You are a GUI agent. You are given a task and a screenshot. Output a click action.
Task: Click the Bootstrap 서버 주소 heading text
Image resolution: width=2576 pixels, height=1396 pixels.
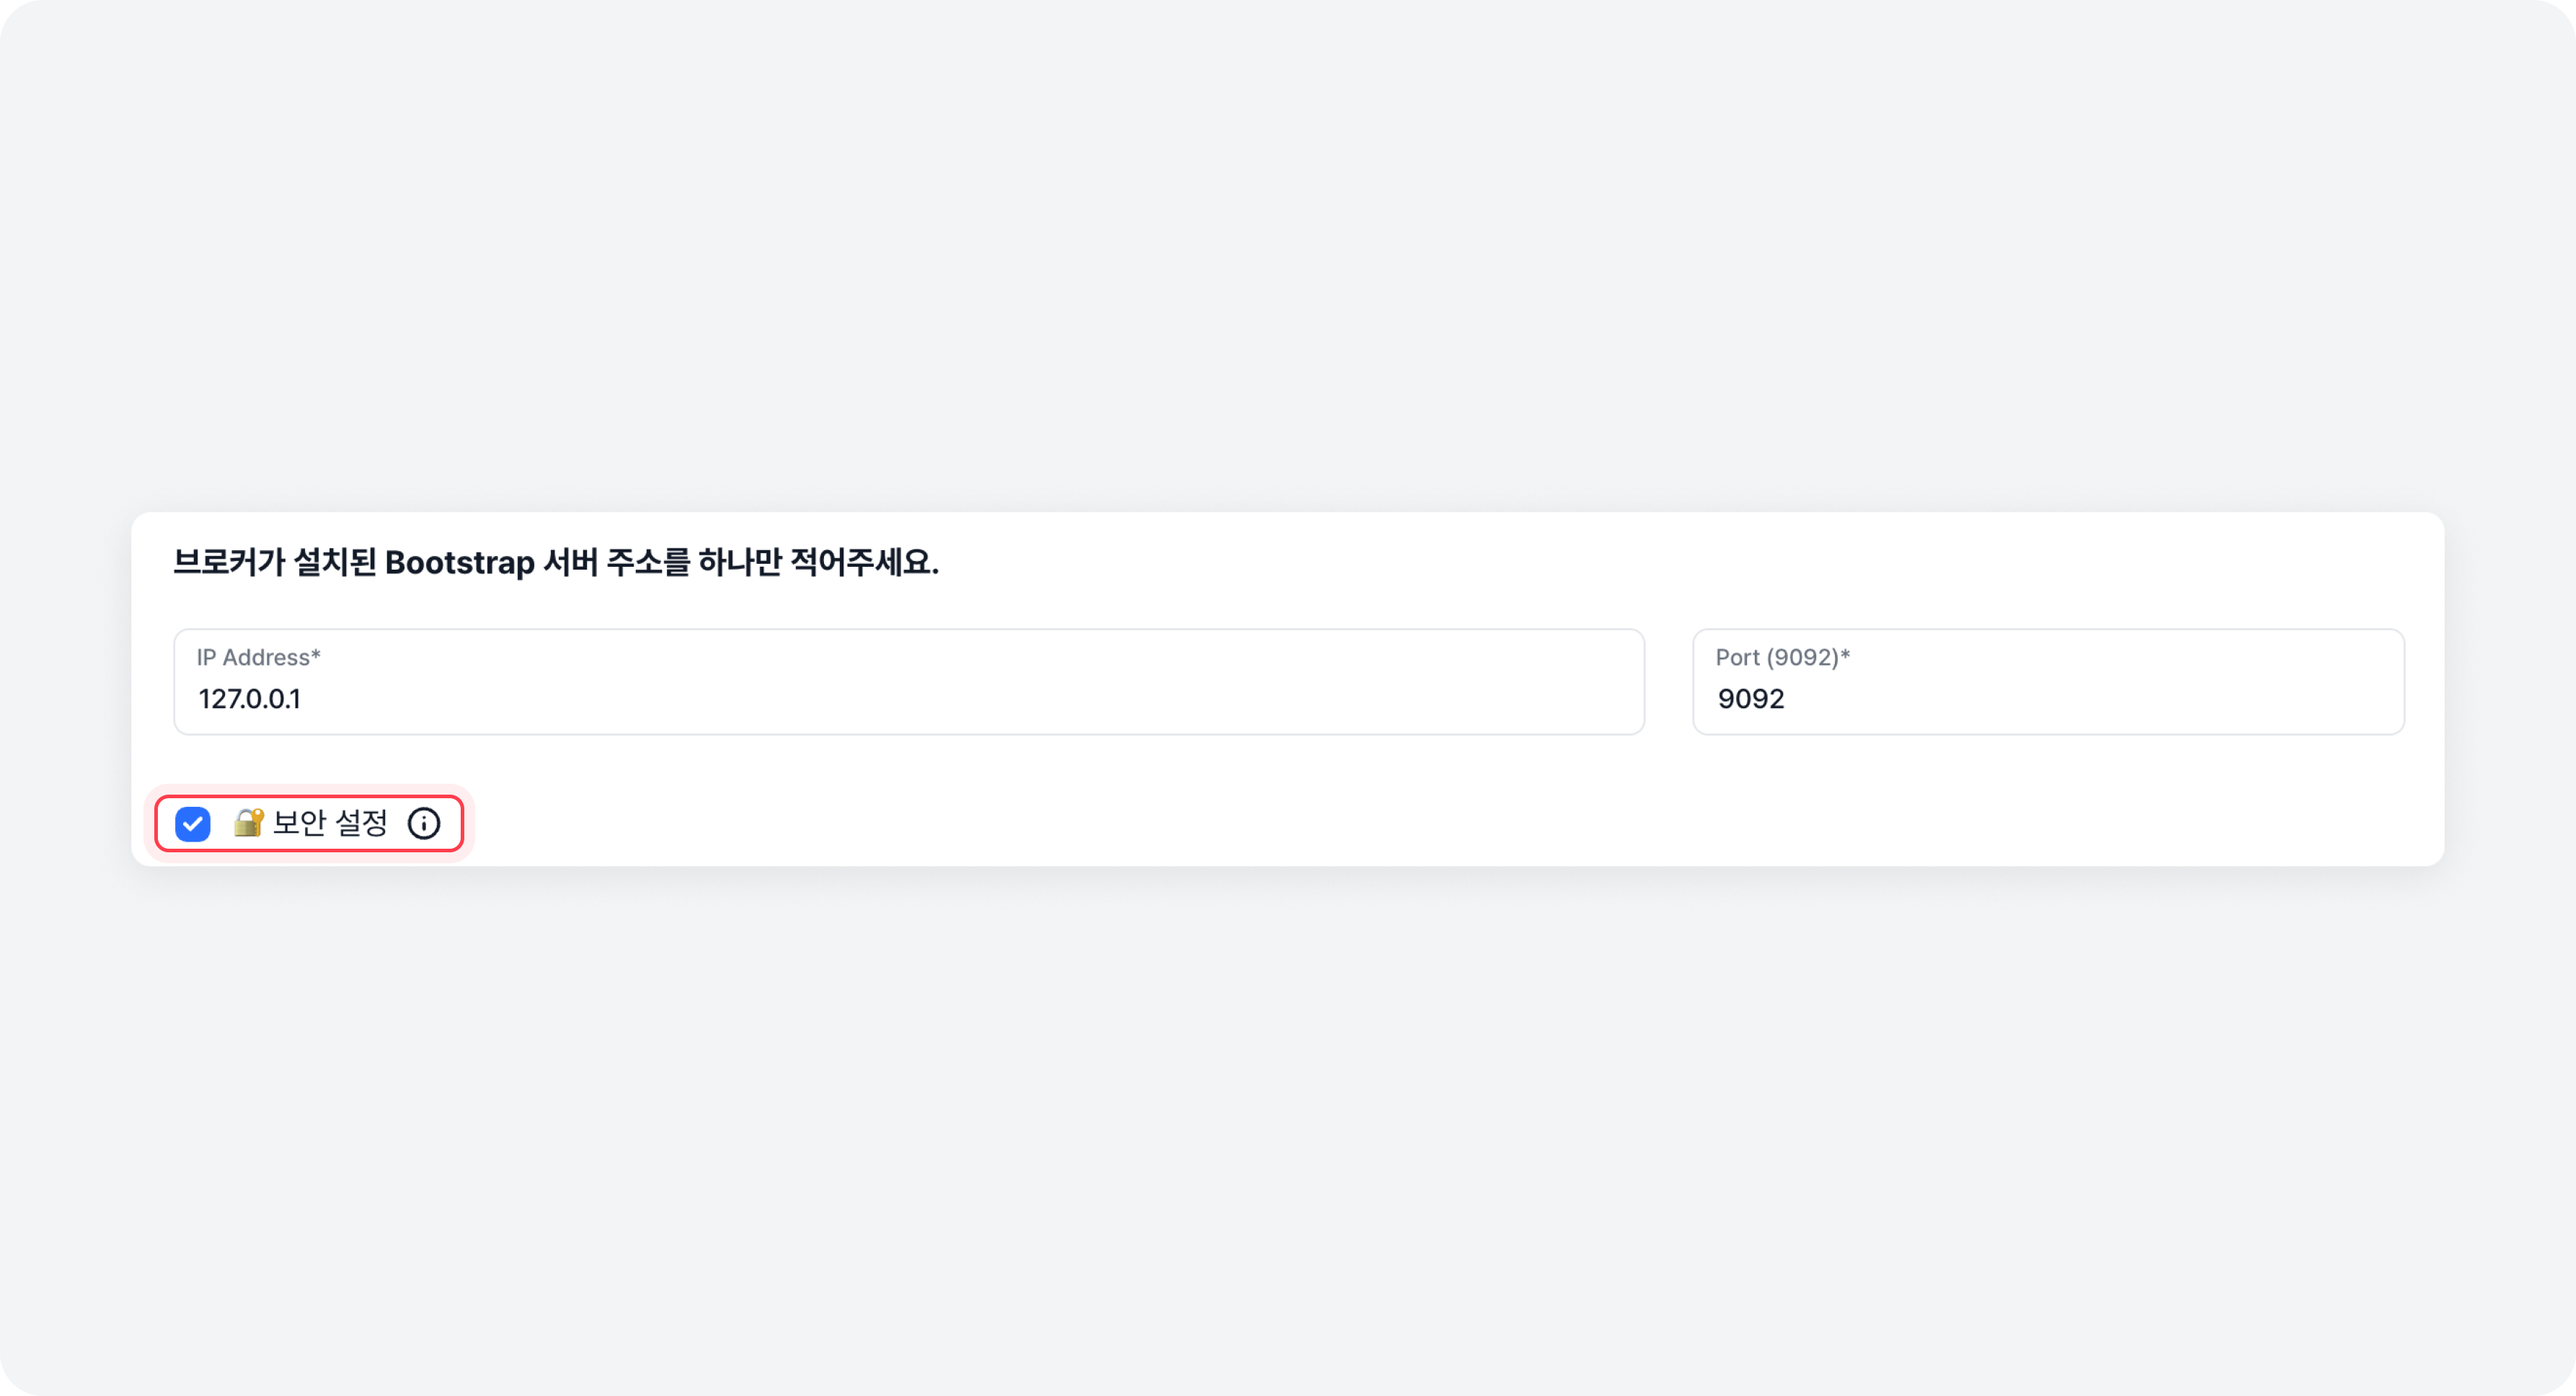pos(556,562)
